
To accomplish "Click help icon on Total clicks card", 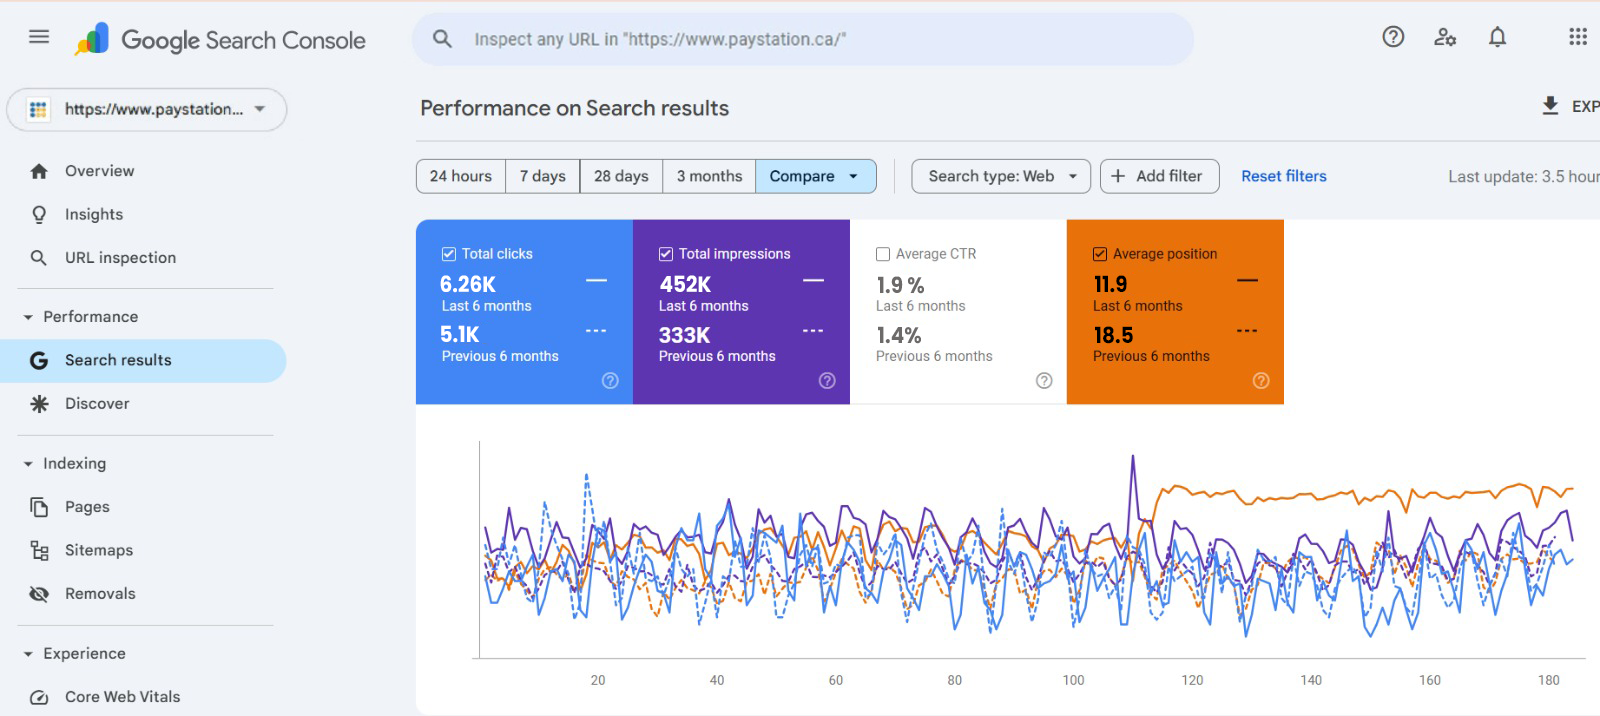I will pos(610,380).
